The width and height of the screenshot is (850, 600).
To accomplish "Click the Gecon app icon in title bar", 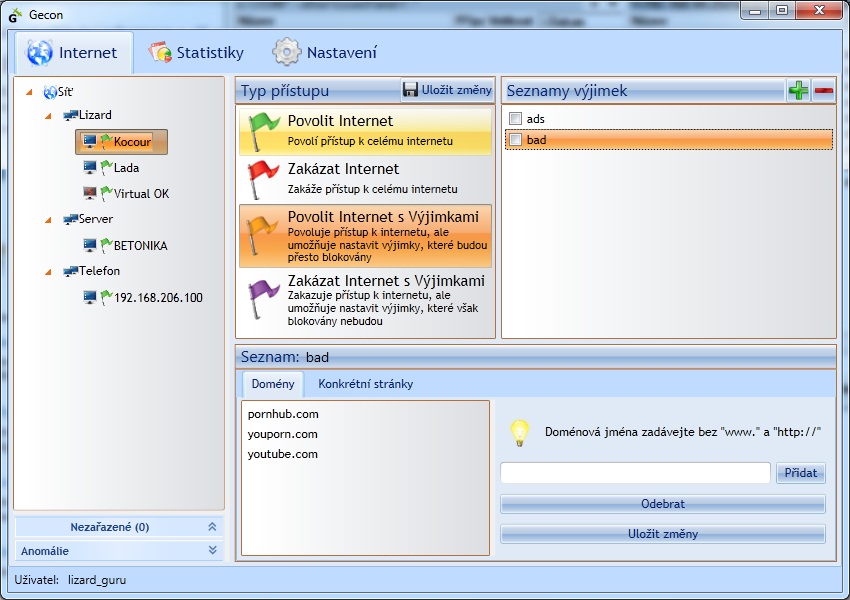I will (x=14, y=15).
